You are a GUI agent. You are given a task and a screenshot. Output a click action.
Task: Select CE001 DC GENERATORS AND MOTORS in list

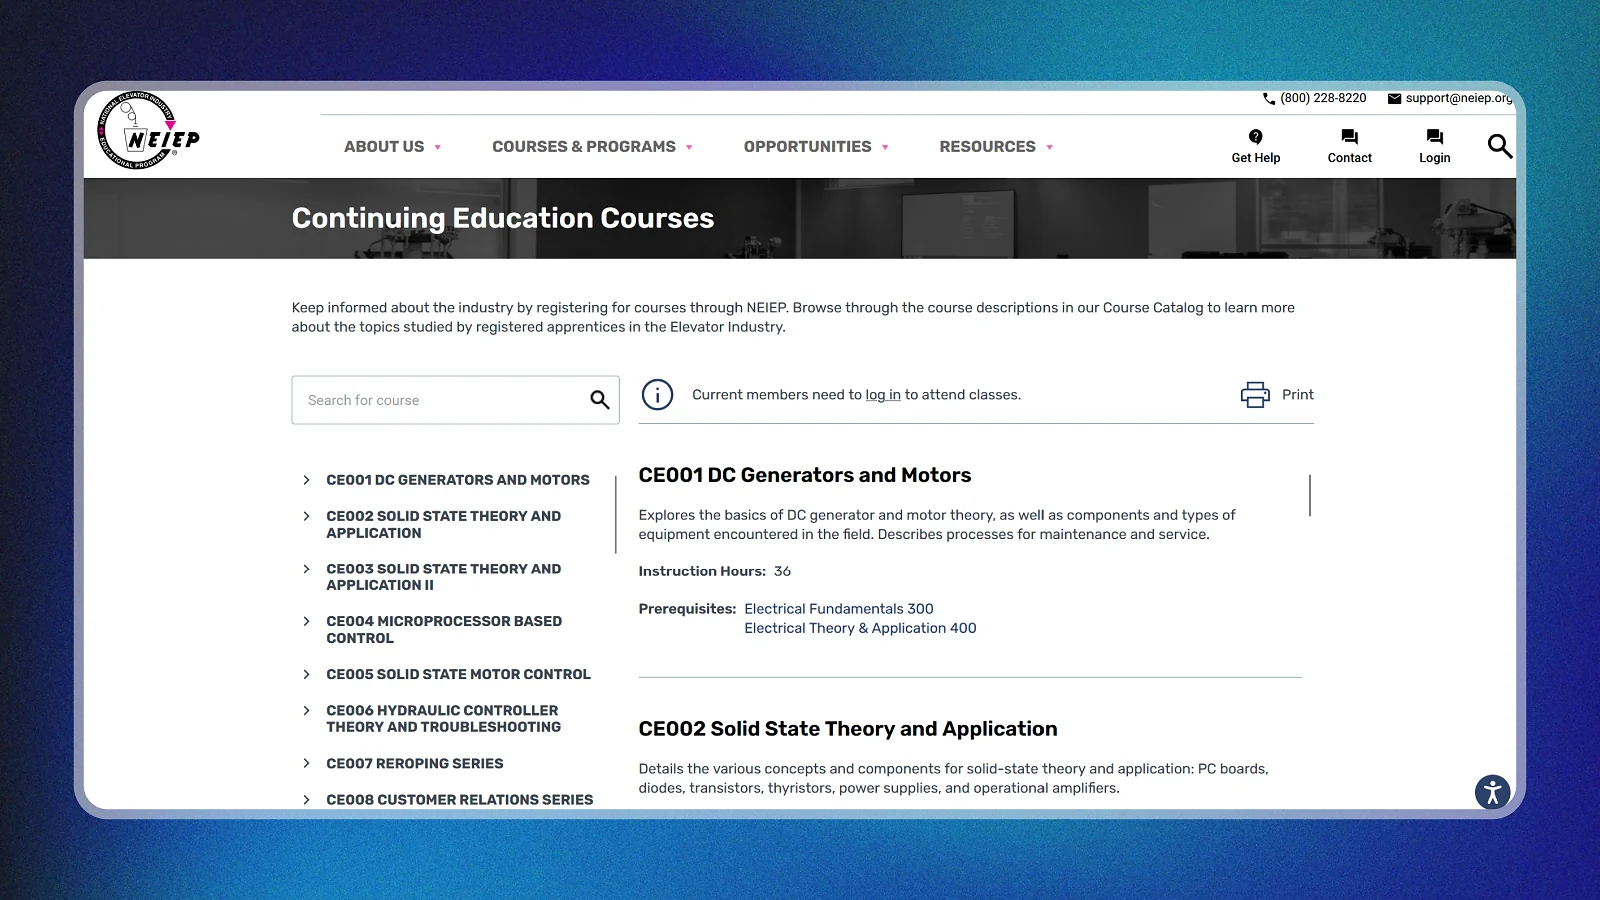(458, 480)
